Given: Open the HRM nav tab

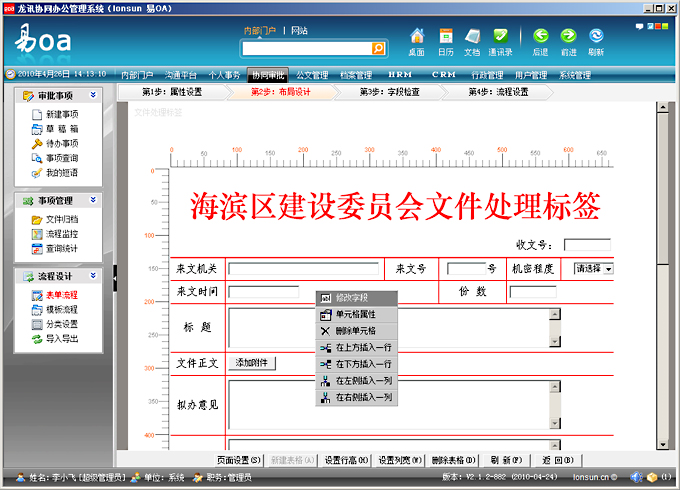Looking at the screenshot, I should (x=400, y=75).
